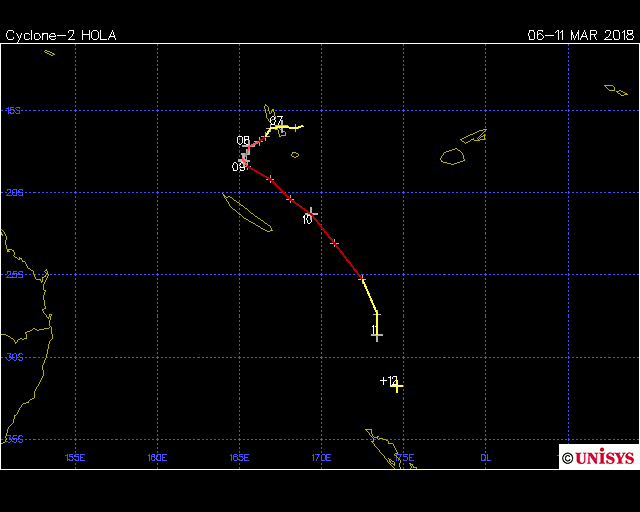
Task: Click the 20S latitude label
Action: coord(14,193)
